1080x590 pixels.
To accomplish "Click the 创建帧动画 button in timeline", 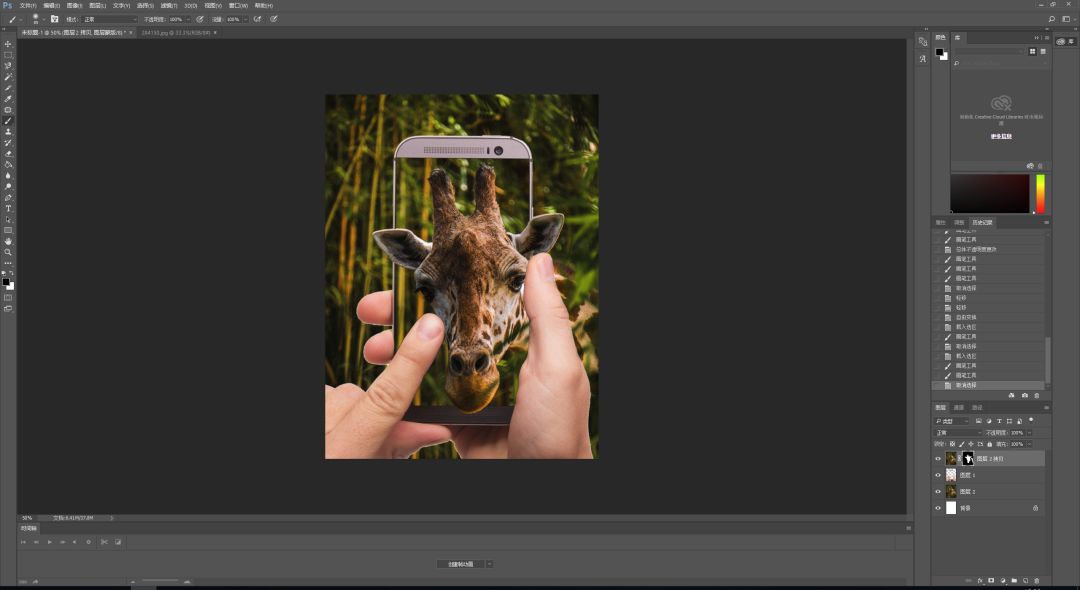I will coord(460,564).
